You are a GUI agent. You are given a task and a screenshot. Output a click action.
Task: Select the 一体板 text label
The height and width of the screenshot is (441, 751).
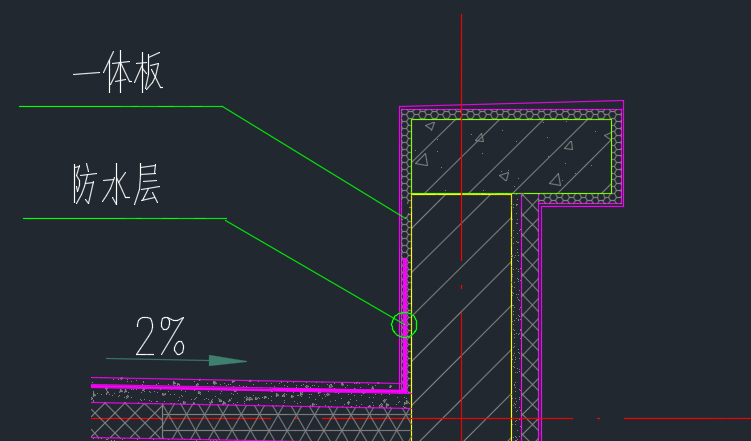[118, 72]
